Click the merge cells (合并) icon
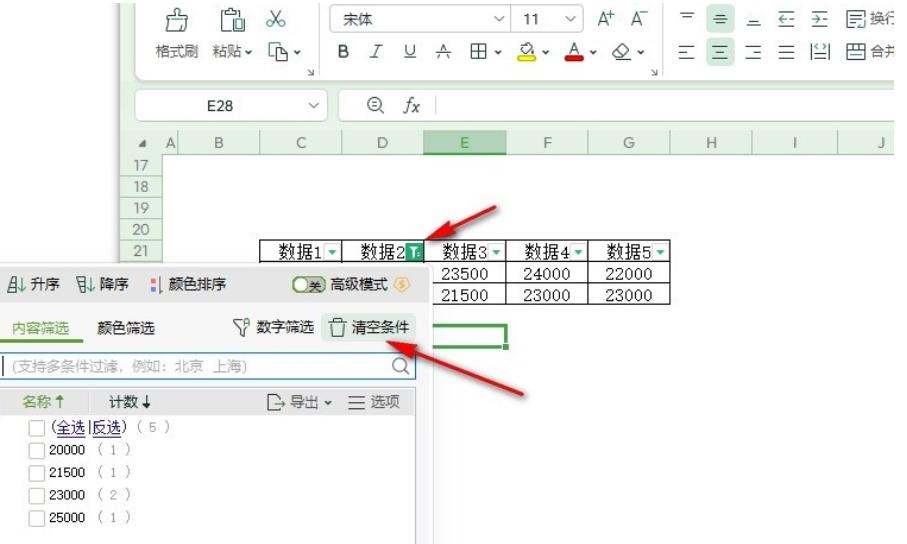Image resolution: width=907 pixels, height=544 pixels. click(x=856, y=52)
